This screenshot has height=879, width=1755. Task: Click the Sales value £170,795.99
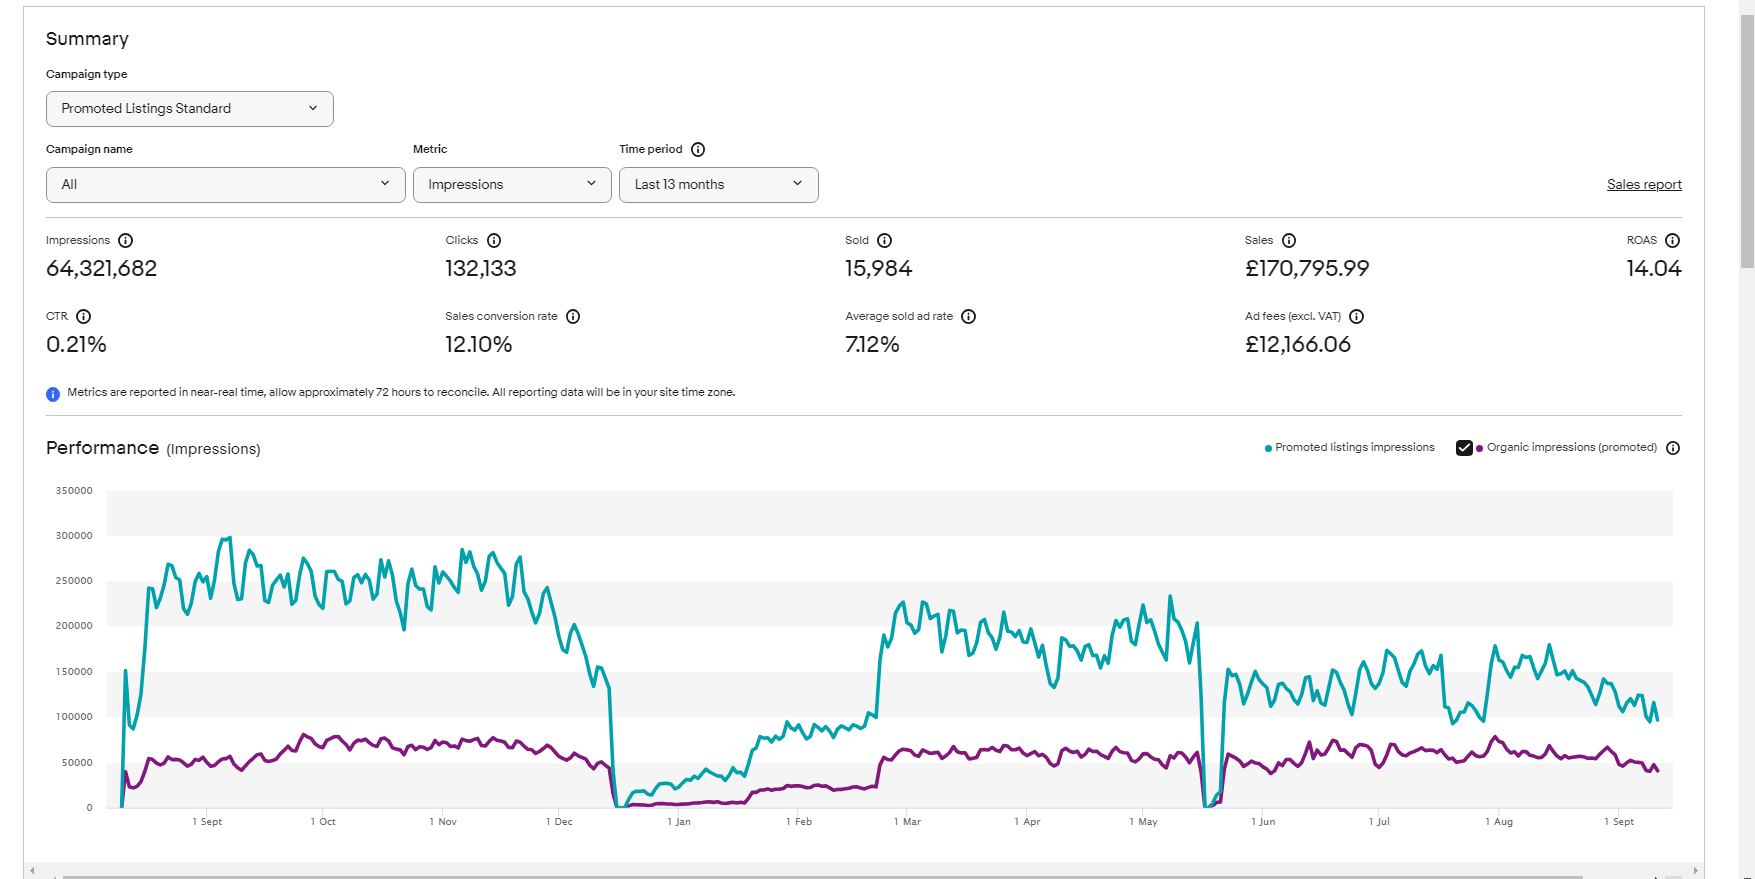1307,269
